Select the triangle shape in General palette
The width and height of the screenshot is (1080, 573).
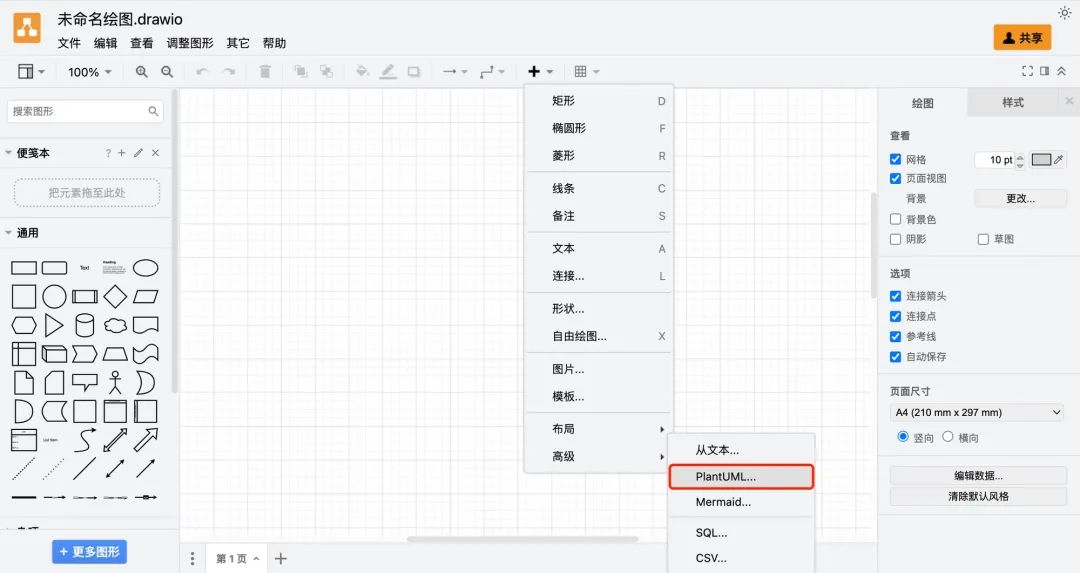click(54, 325)
